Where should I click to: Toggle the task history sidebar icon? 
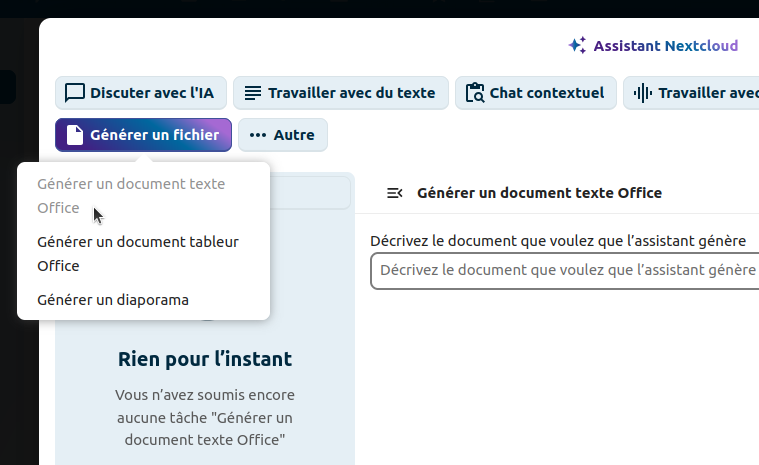[x=395, y=193]
